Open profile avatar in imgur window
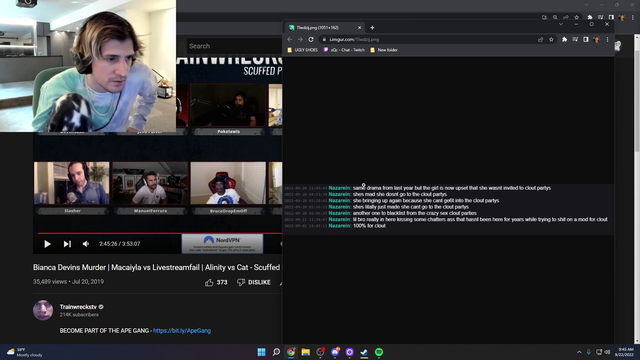 (597, 40)
